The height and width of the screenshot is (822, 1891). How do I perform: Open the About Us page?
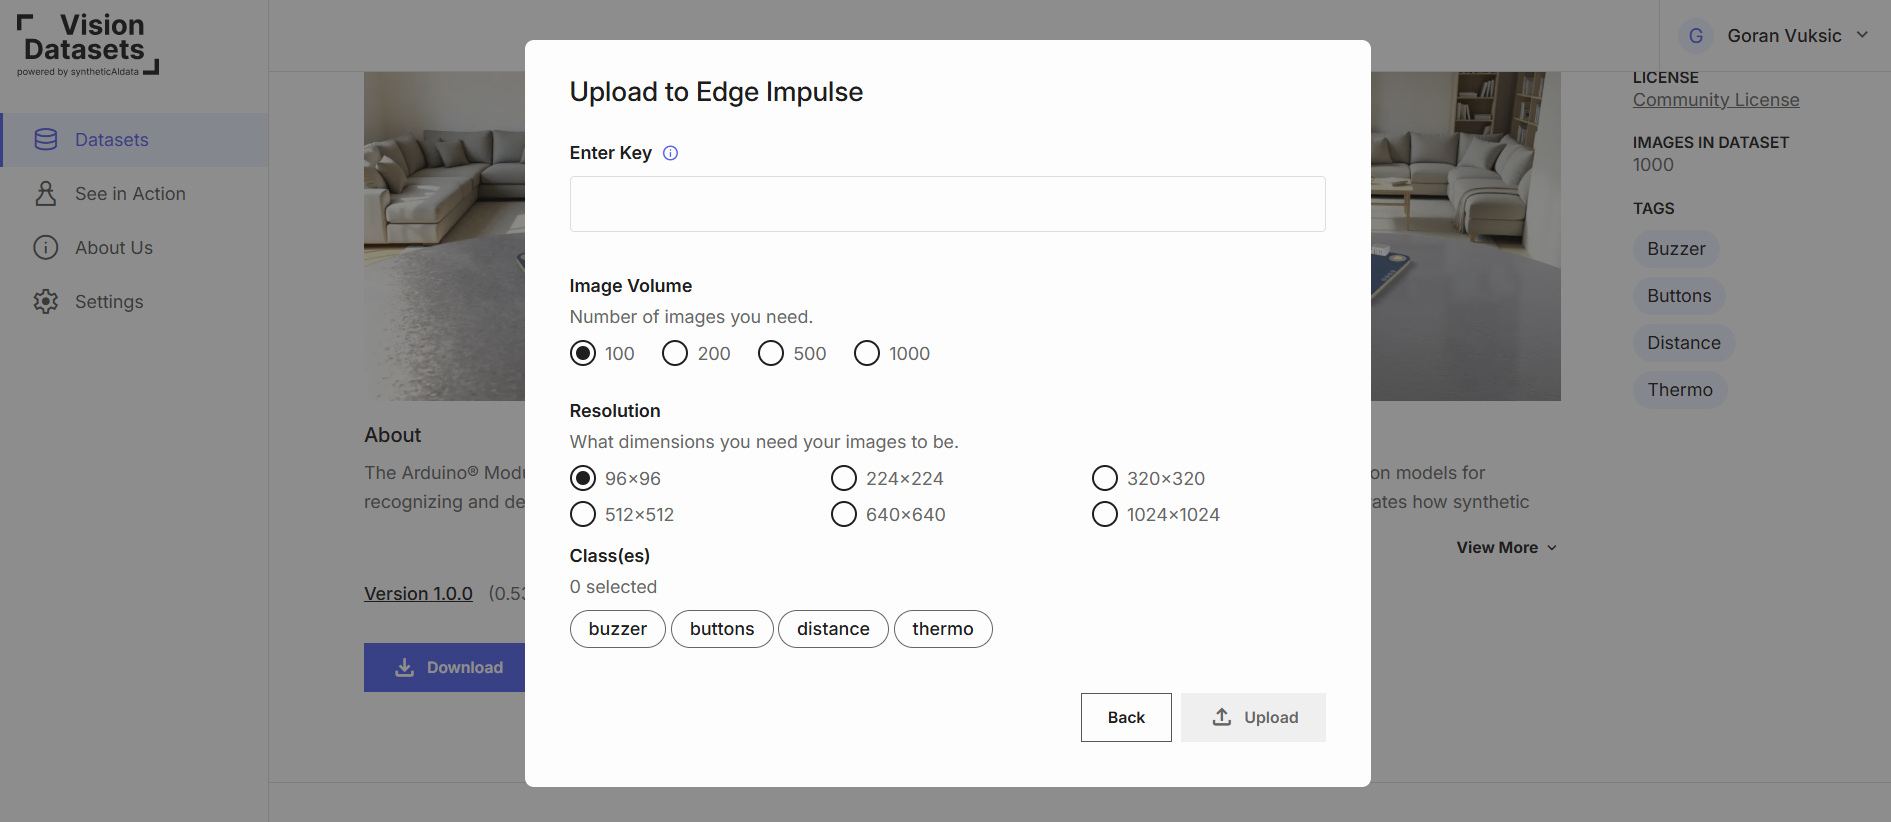pos(135,248)
